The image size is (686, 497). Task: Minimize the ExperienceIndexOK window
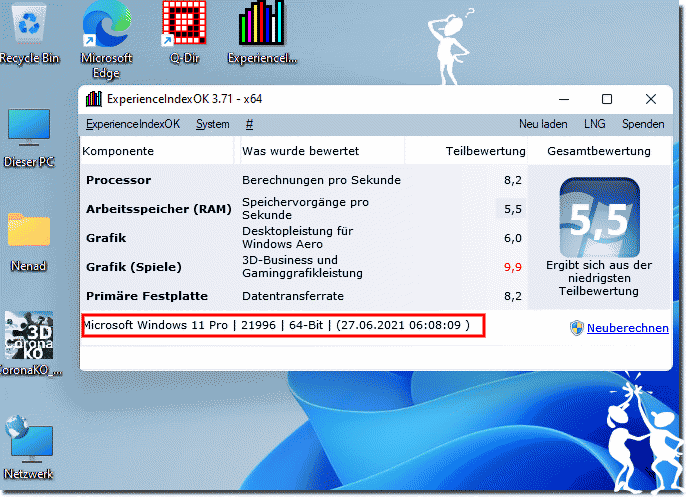click(564, 99)
